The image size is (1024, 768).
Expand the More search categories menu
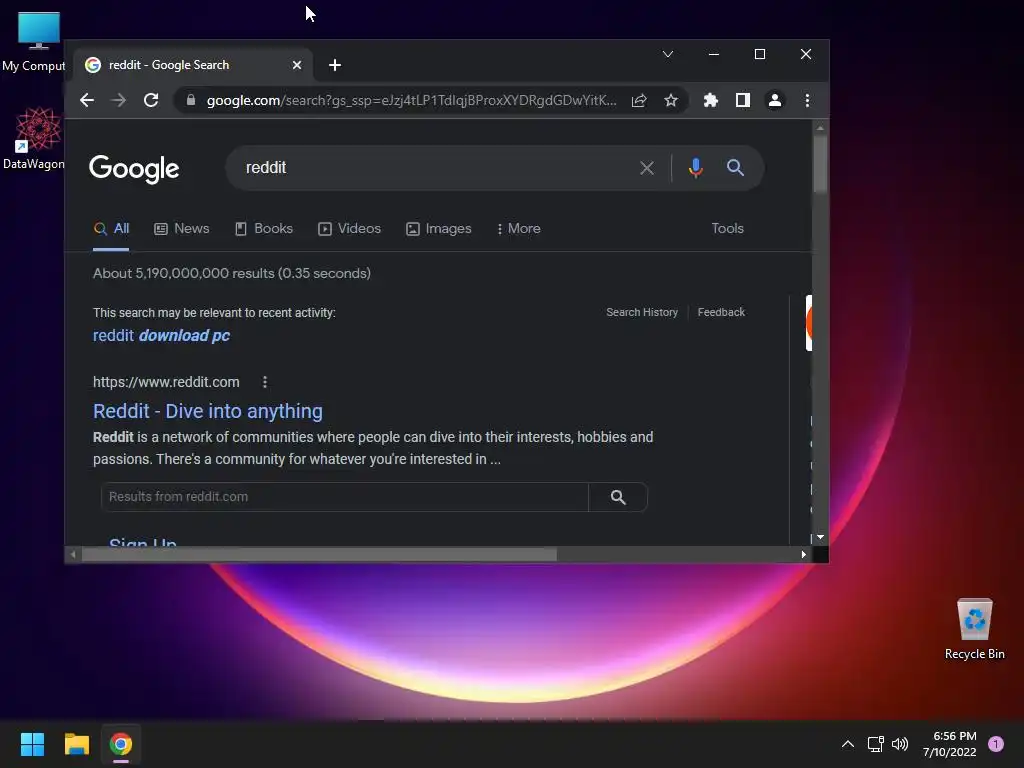(519, 229)
